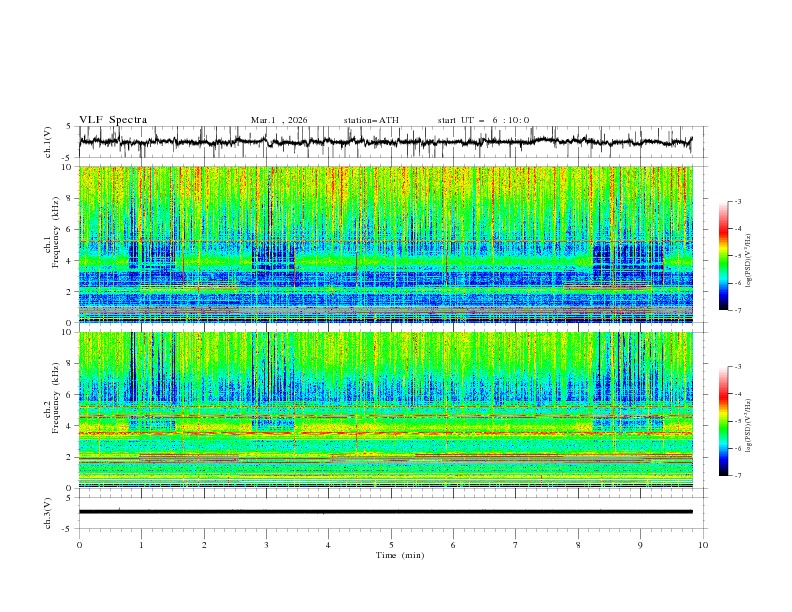Viewport: 792px width, 612px height.
Task: Click the "8" kHz tick on ch.2 frequency axis
Action: (x=70, y=364)
